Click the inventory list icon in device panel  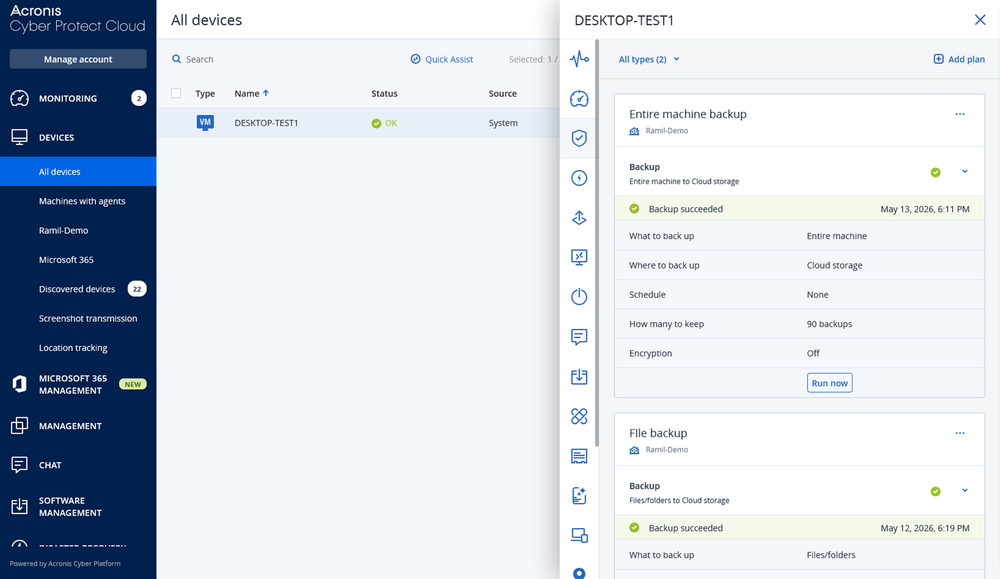pos(579,456)
